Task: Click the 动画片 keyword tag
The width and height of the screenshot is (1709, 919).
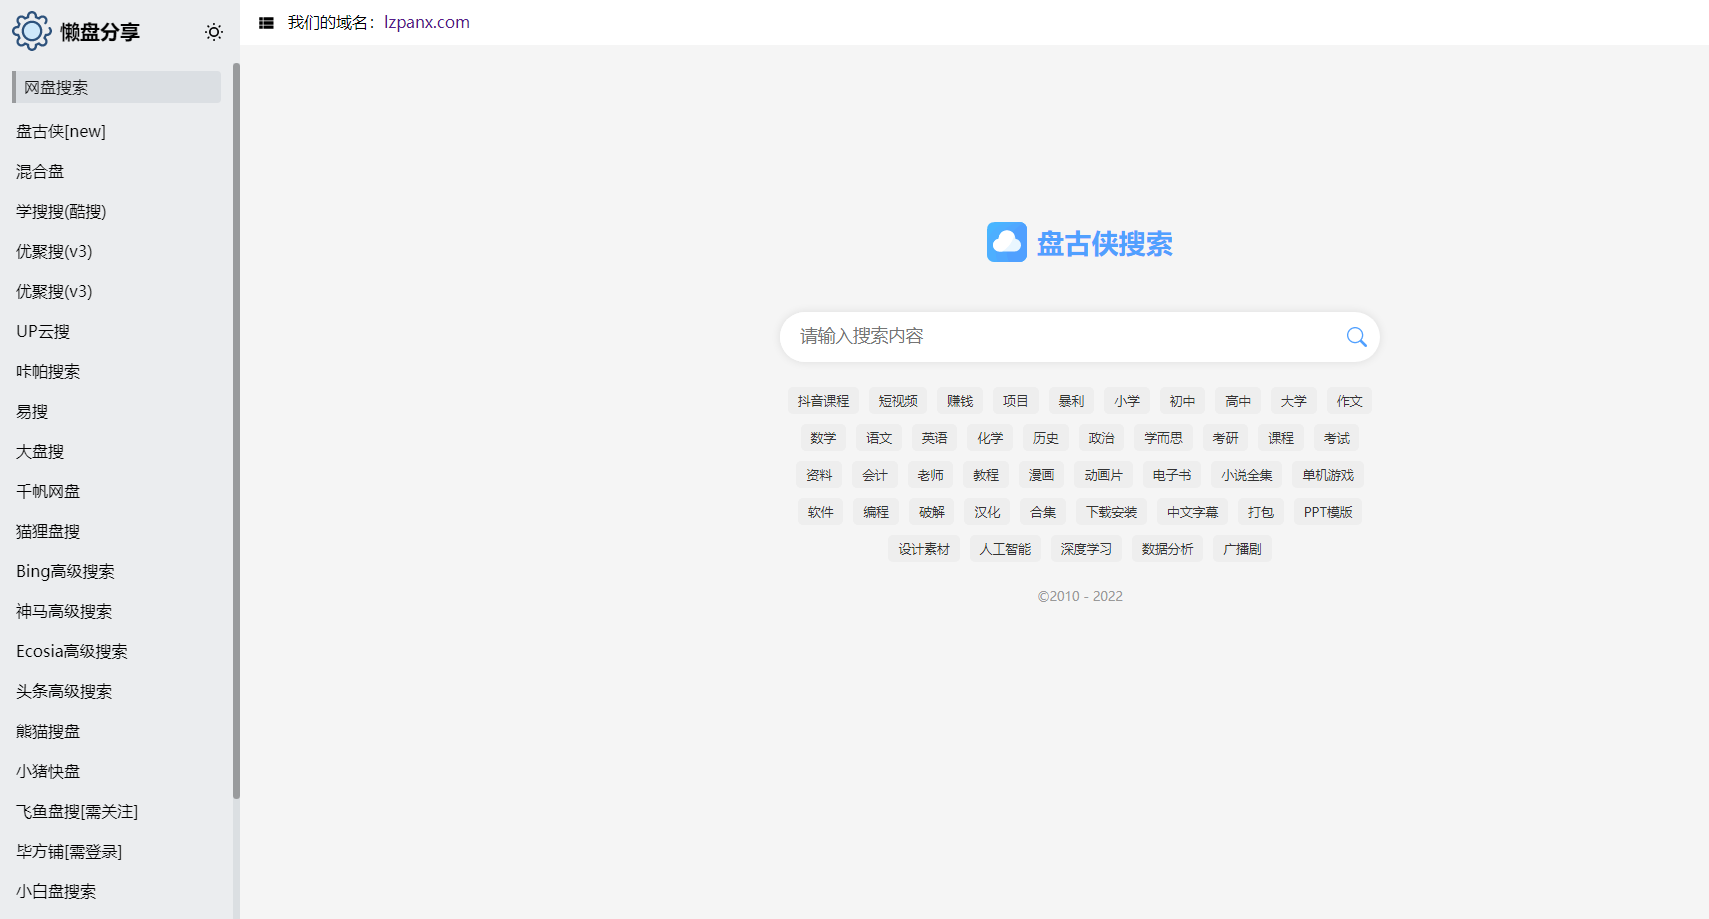Action: point(1103,475)
